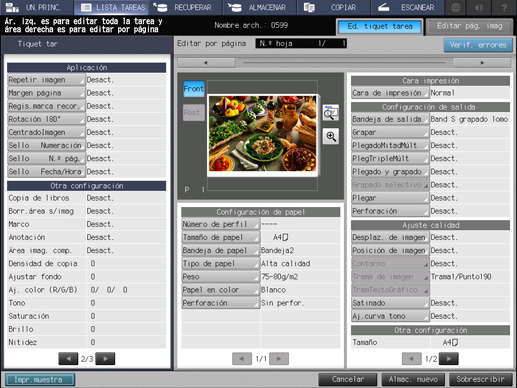Open the Regis. marca recor. setting
This screenshot has width=517, height=388.
(x=46, y=106)
